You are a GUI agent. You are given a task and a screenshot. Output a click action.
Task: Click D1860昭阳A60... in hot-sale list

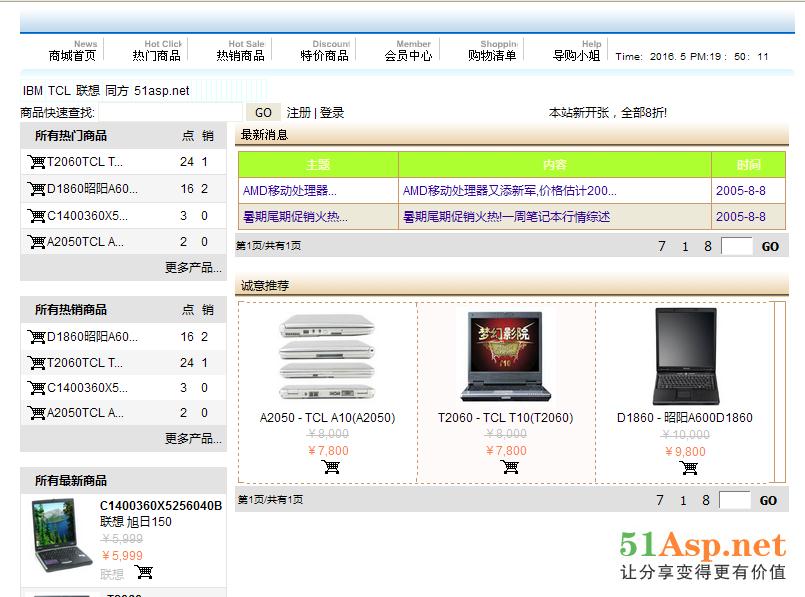pos(92,337)
